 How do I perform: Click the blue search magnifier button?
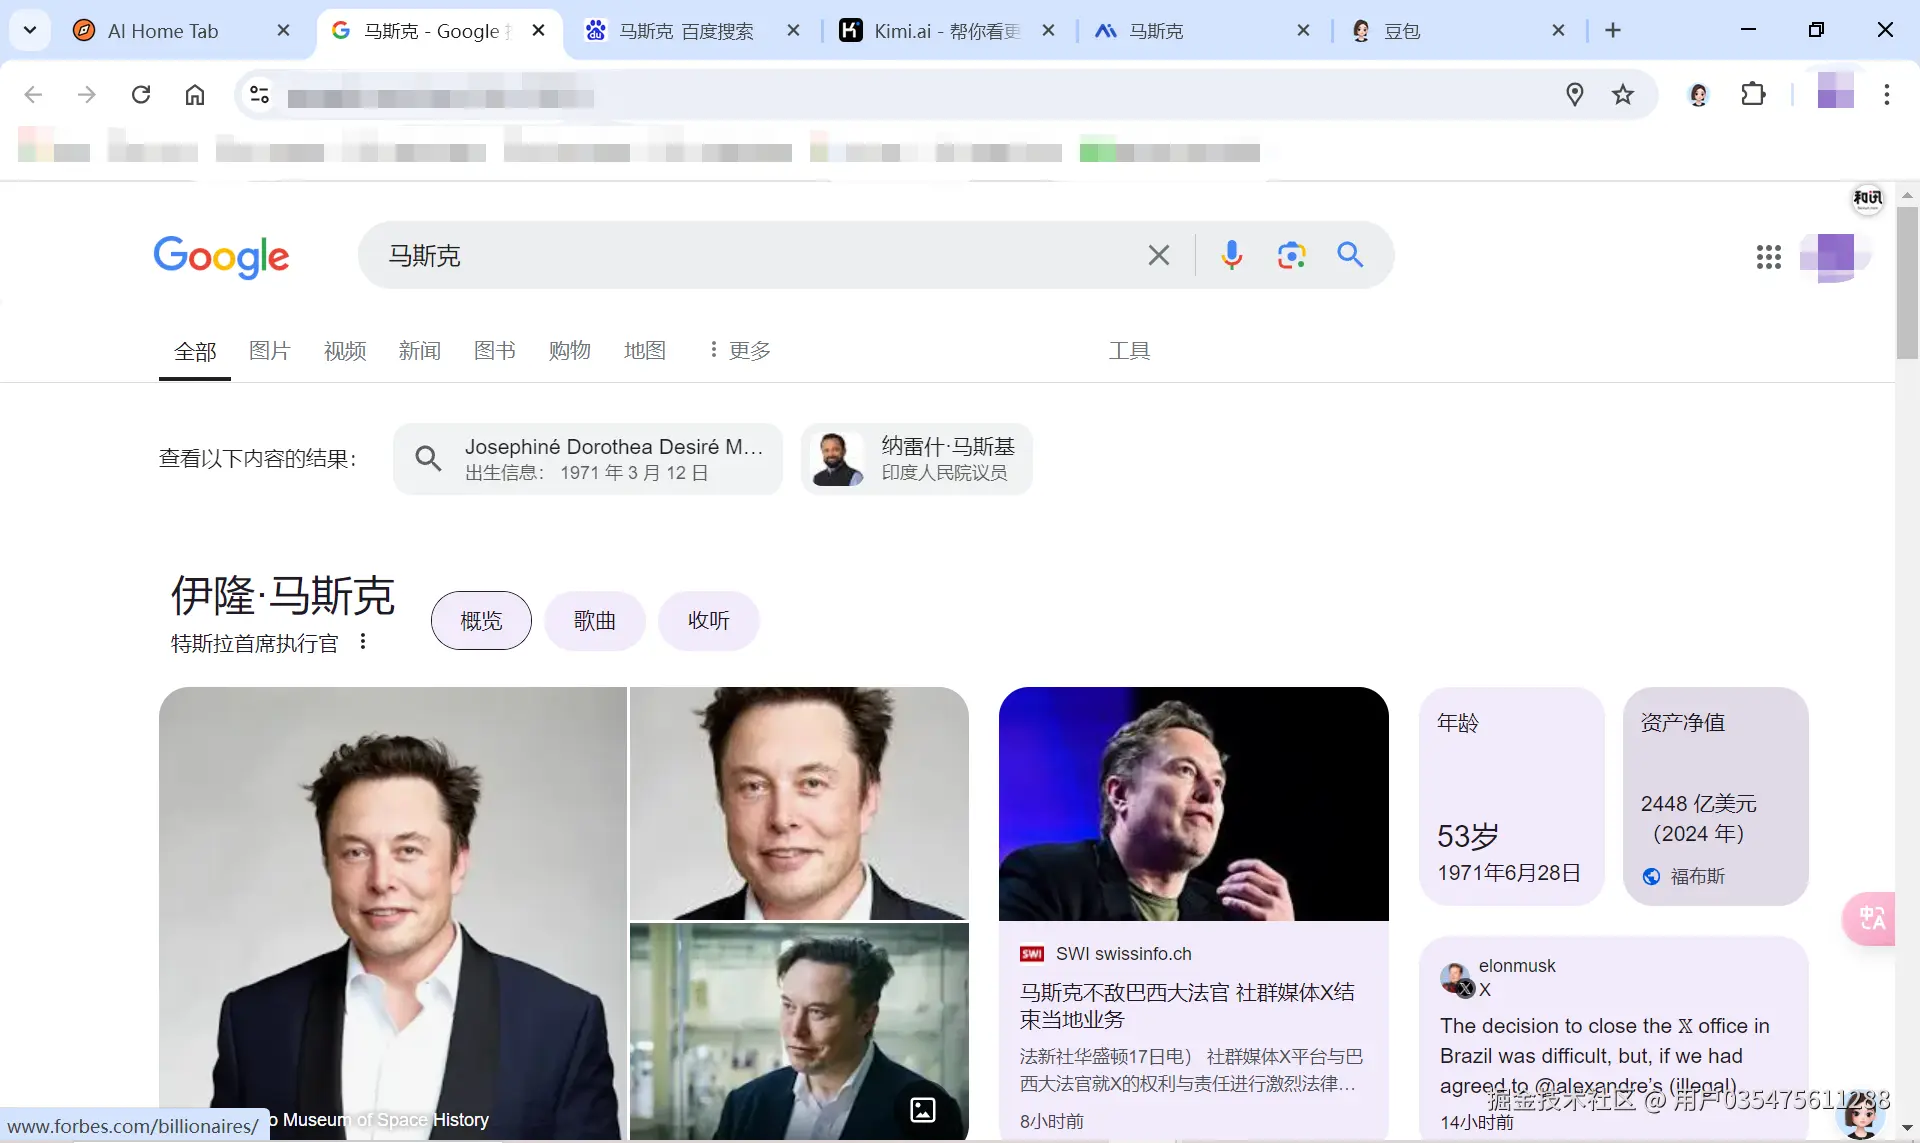(1350, 255)
